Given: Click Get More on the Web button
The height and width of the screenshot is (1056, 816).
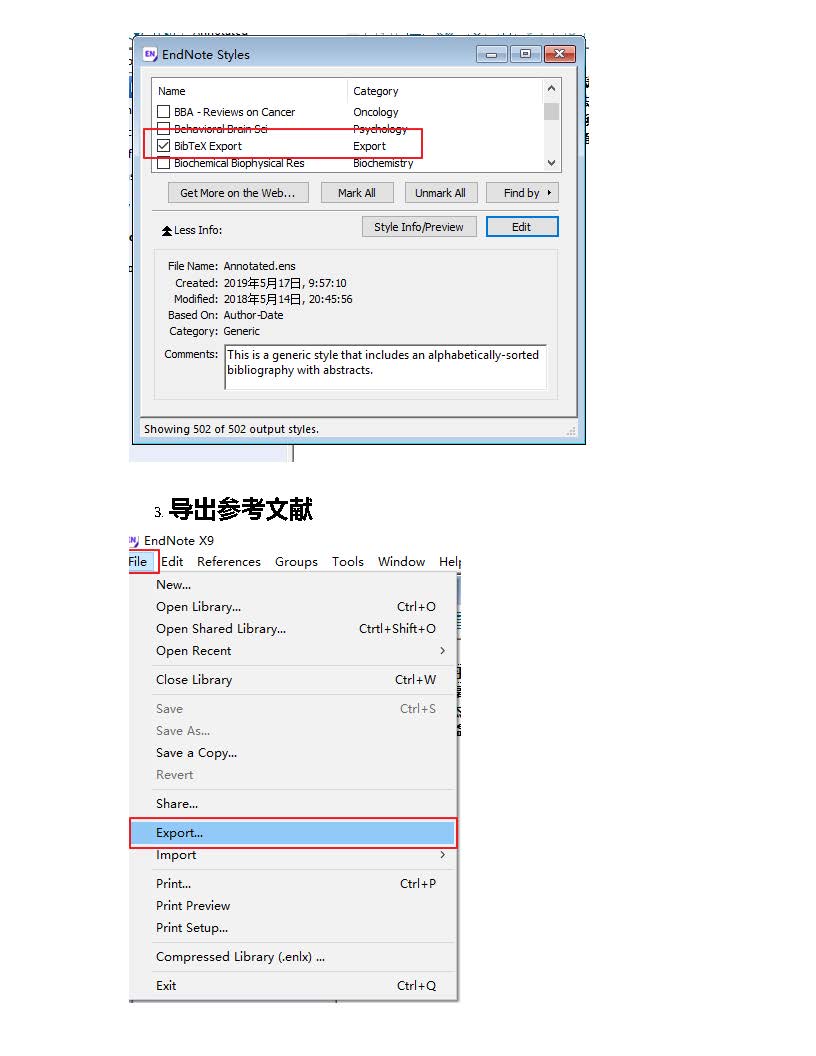Looking at the screenshot, I should click(238, 193).
